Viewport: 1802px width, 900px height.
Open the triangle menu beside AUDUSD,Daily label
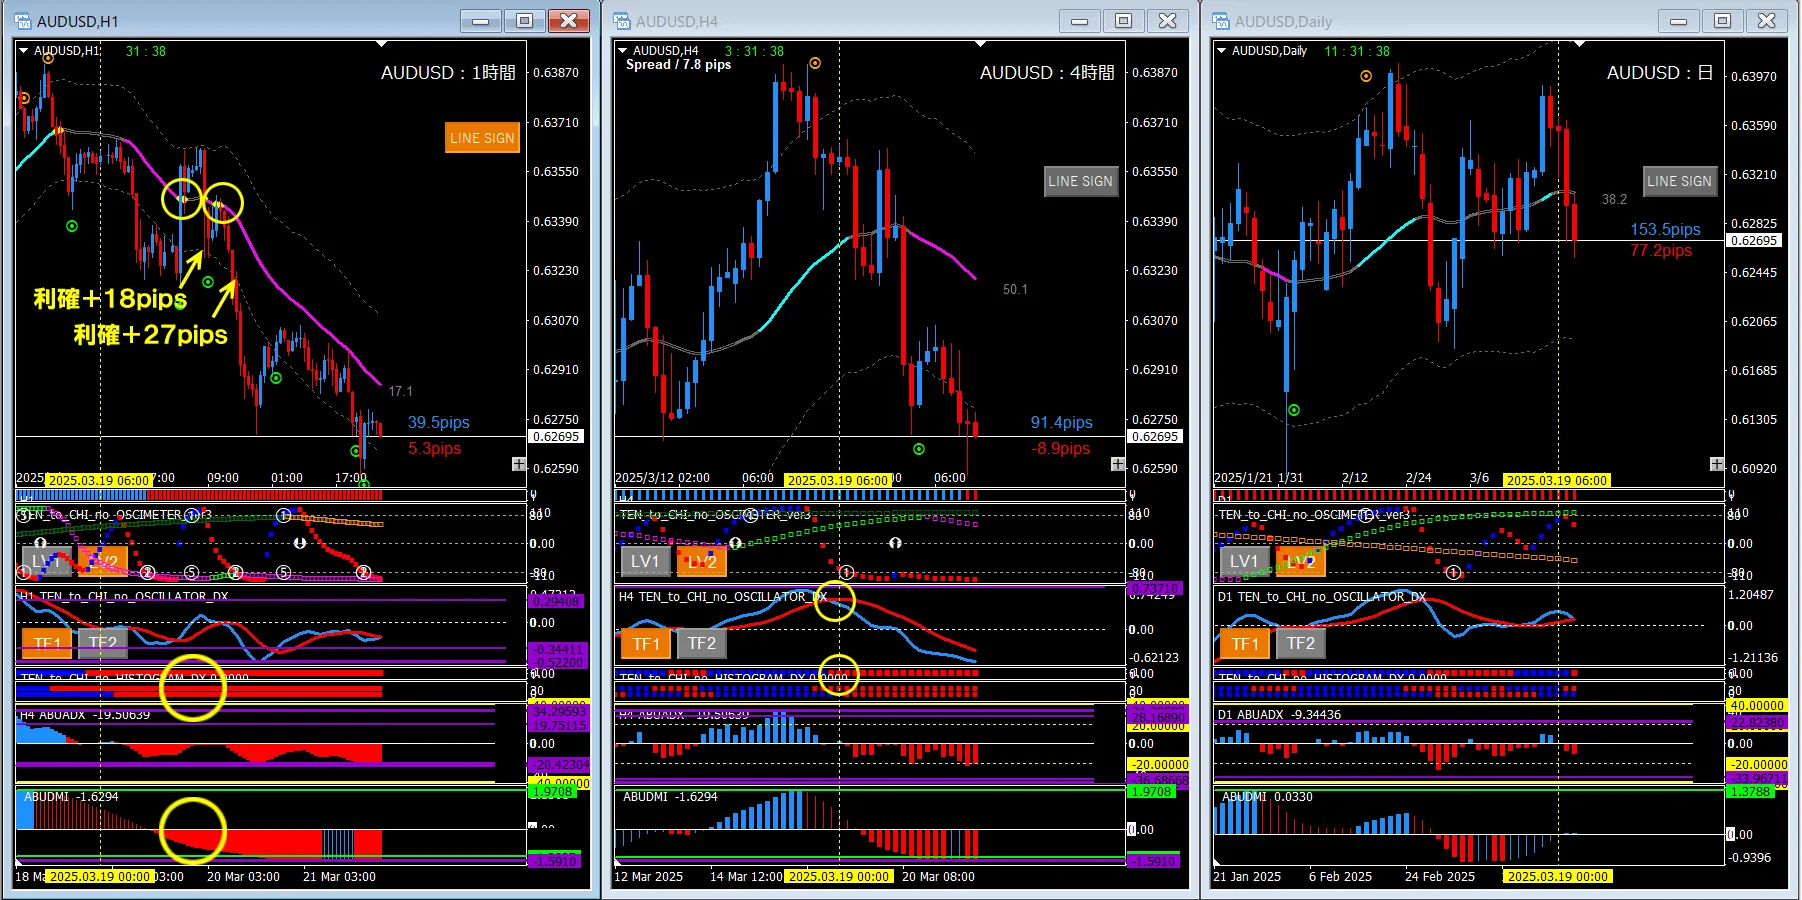point(1221,50)
